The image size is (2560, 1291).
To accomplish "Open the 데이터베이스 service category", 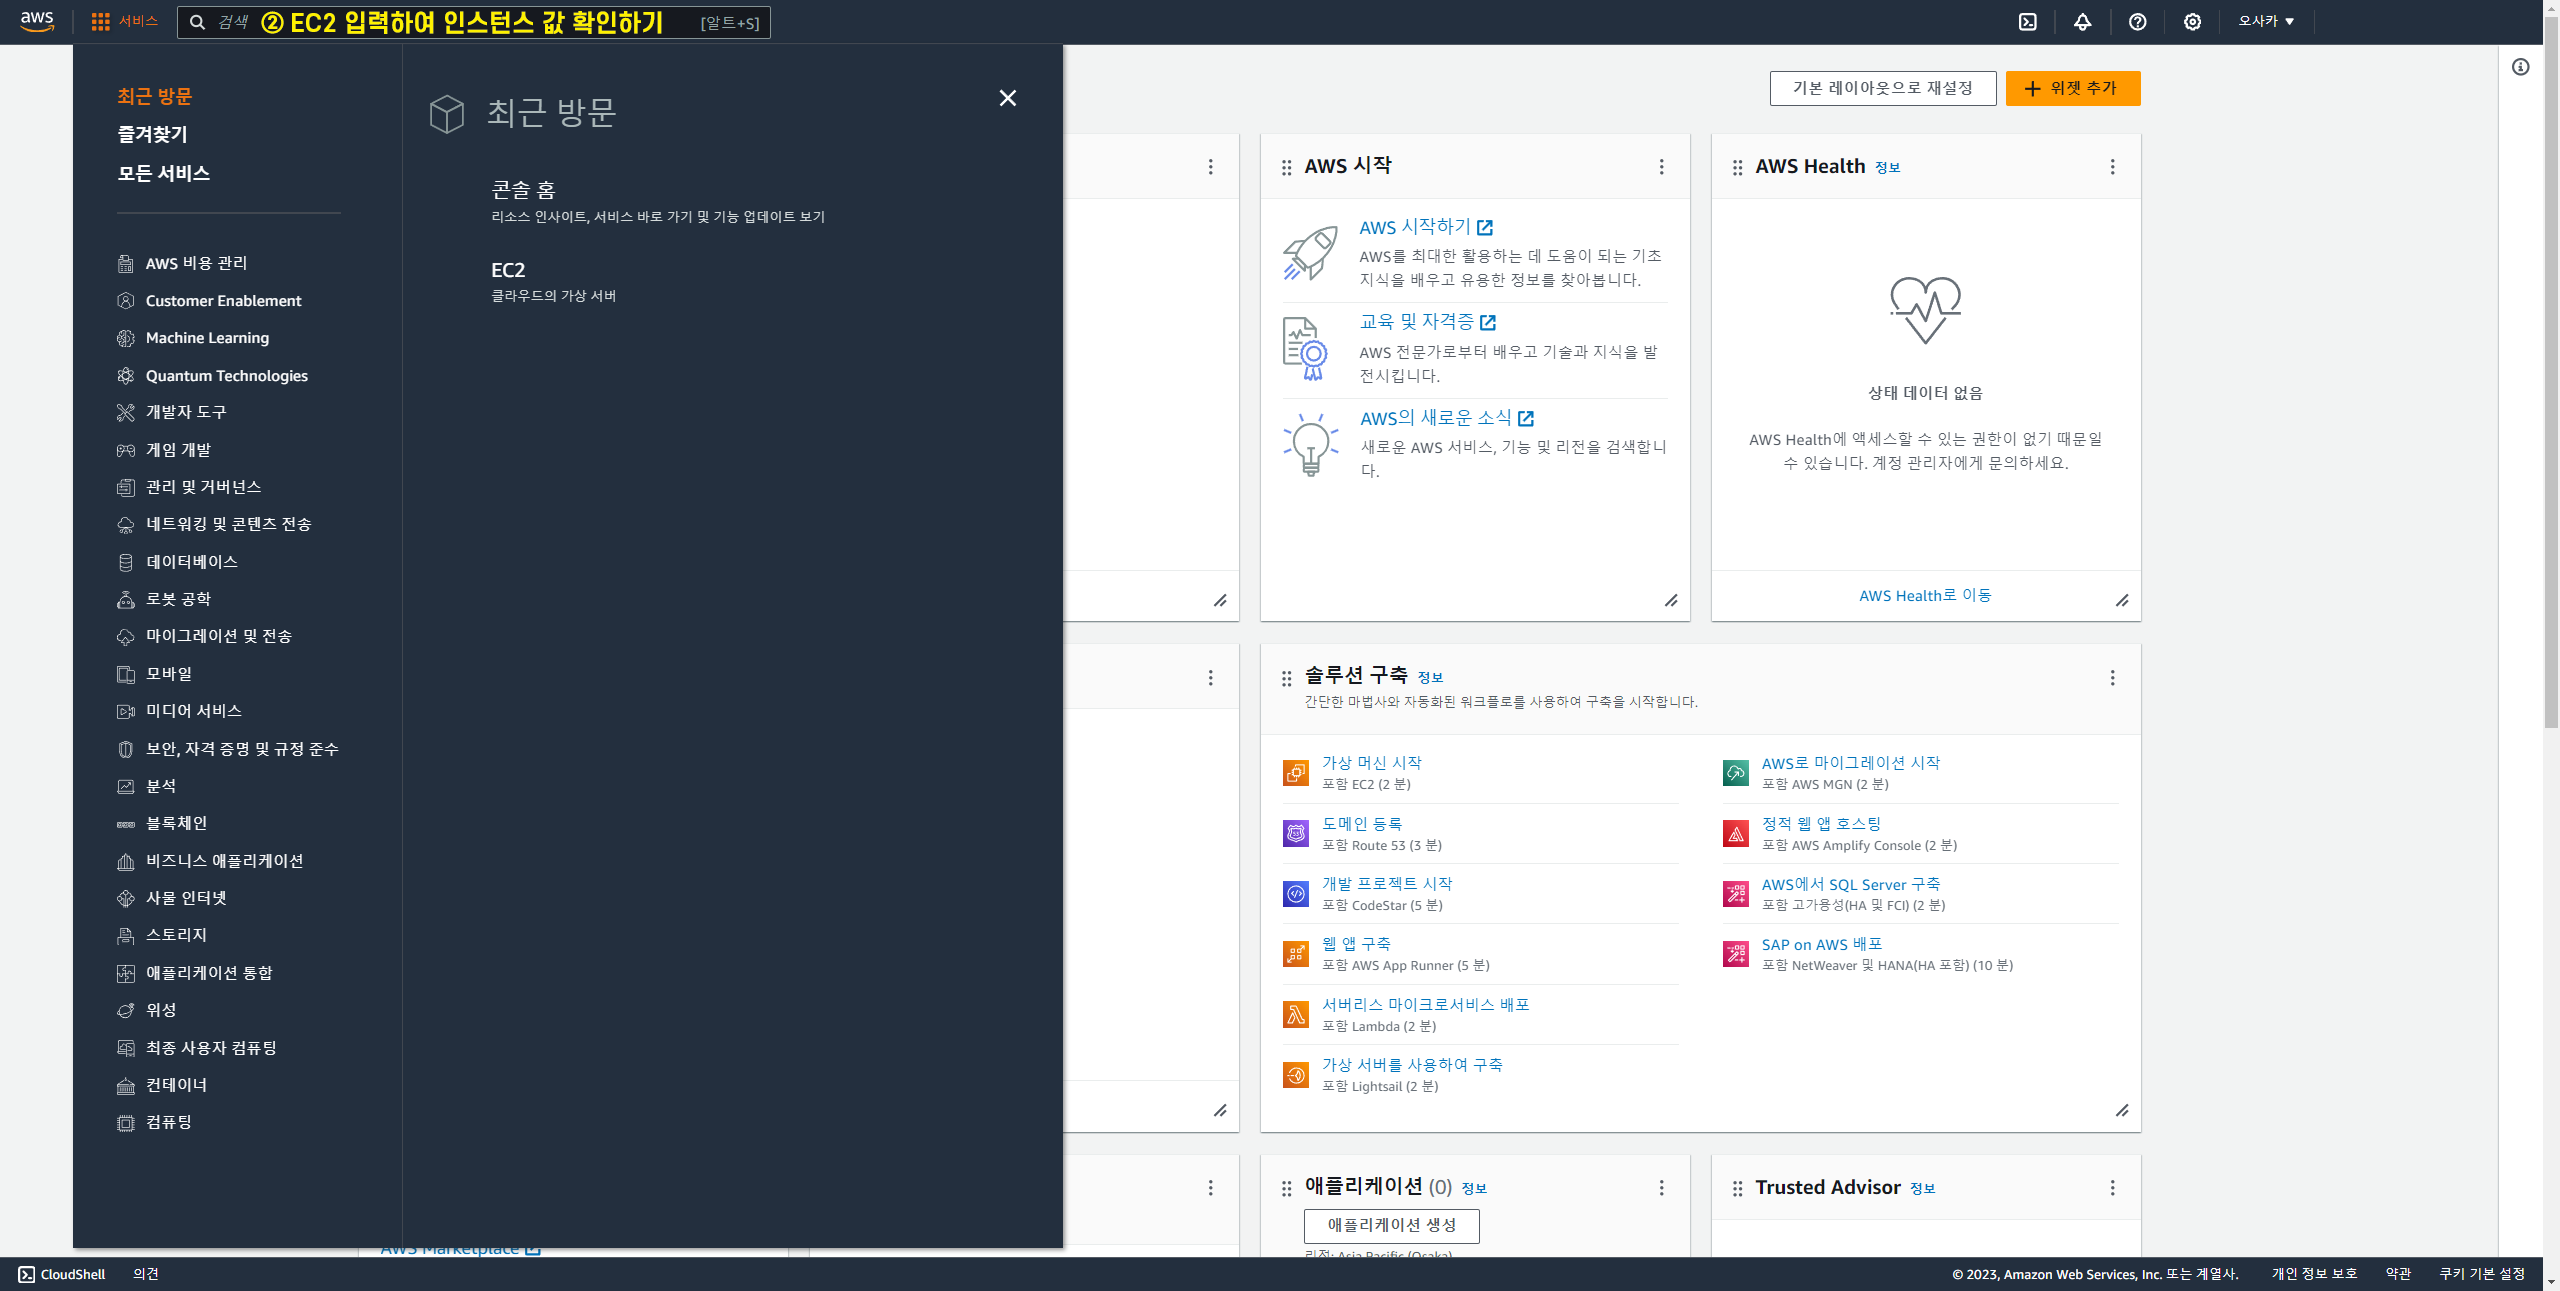I will tap(191, 562).
